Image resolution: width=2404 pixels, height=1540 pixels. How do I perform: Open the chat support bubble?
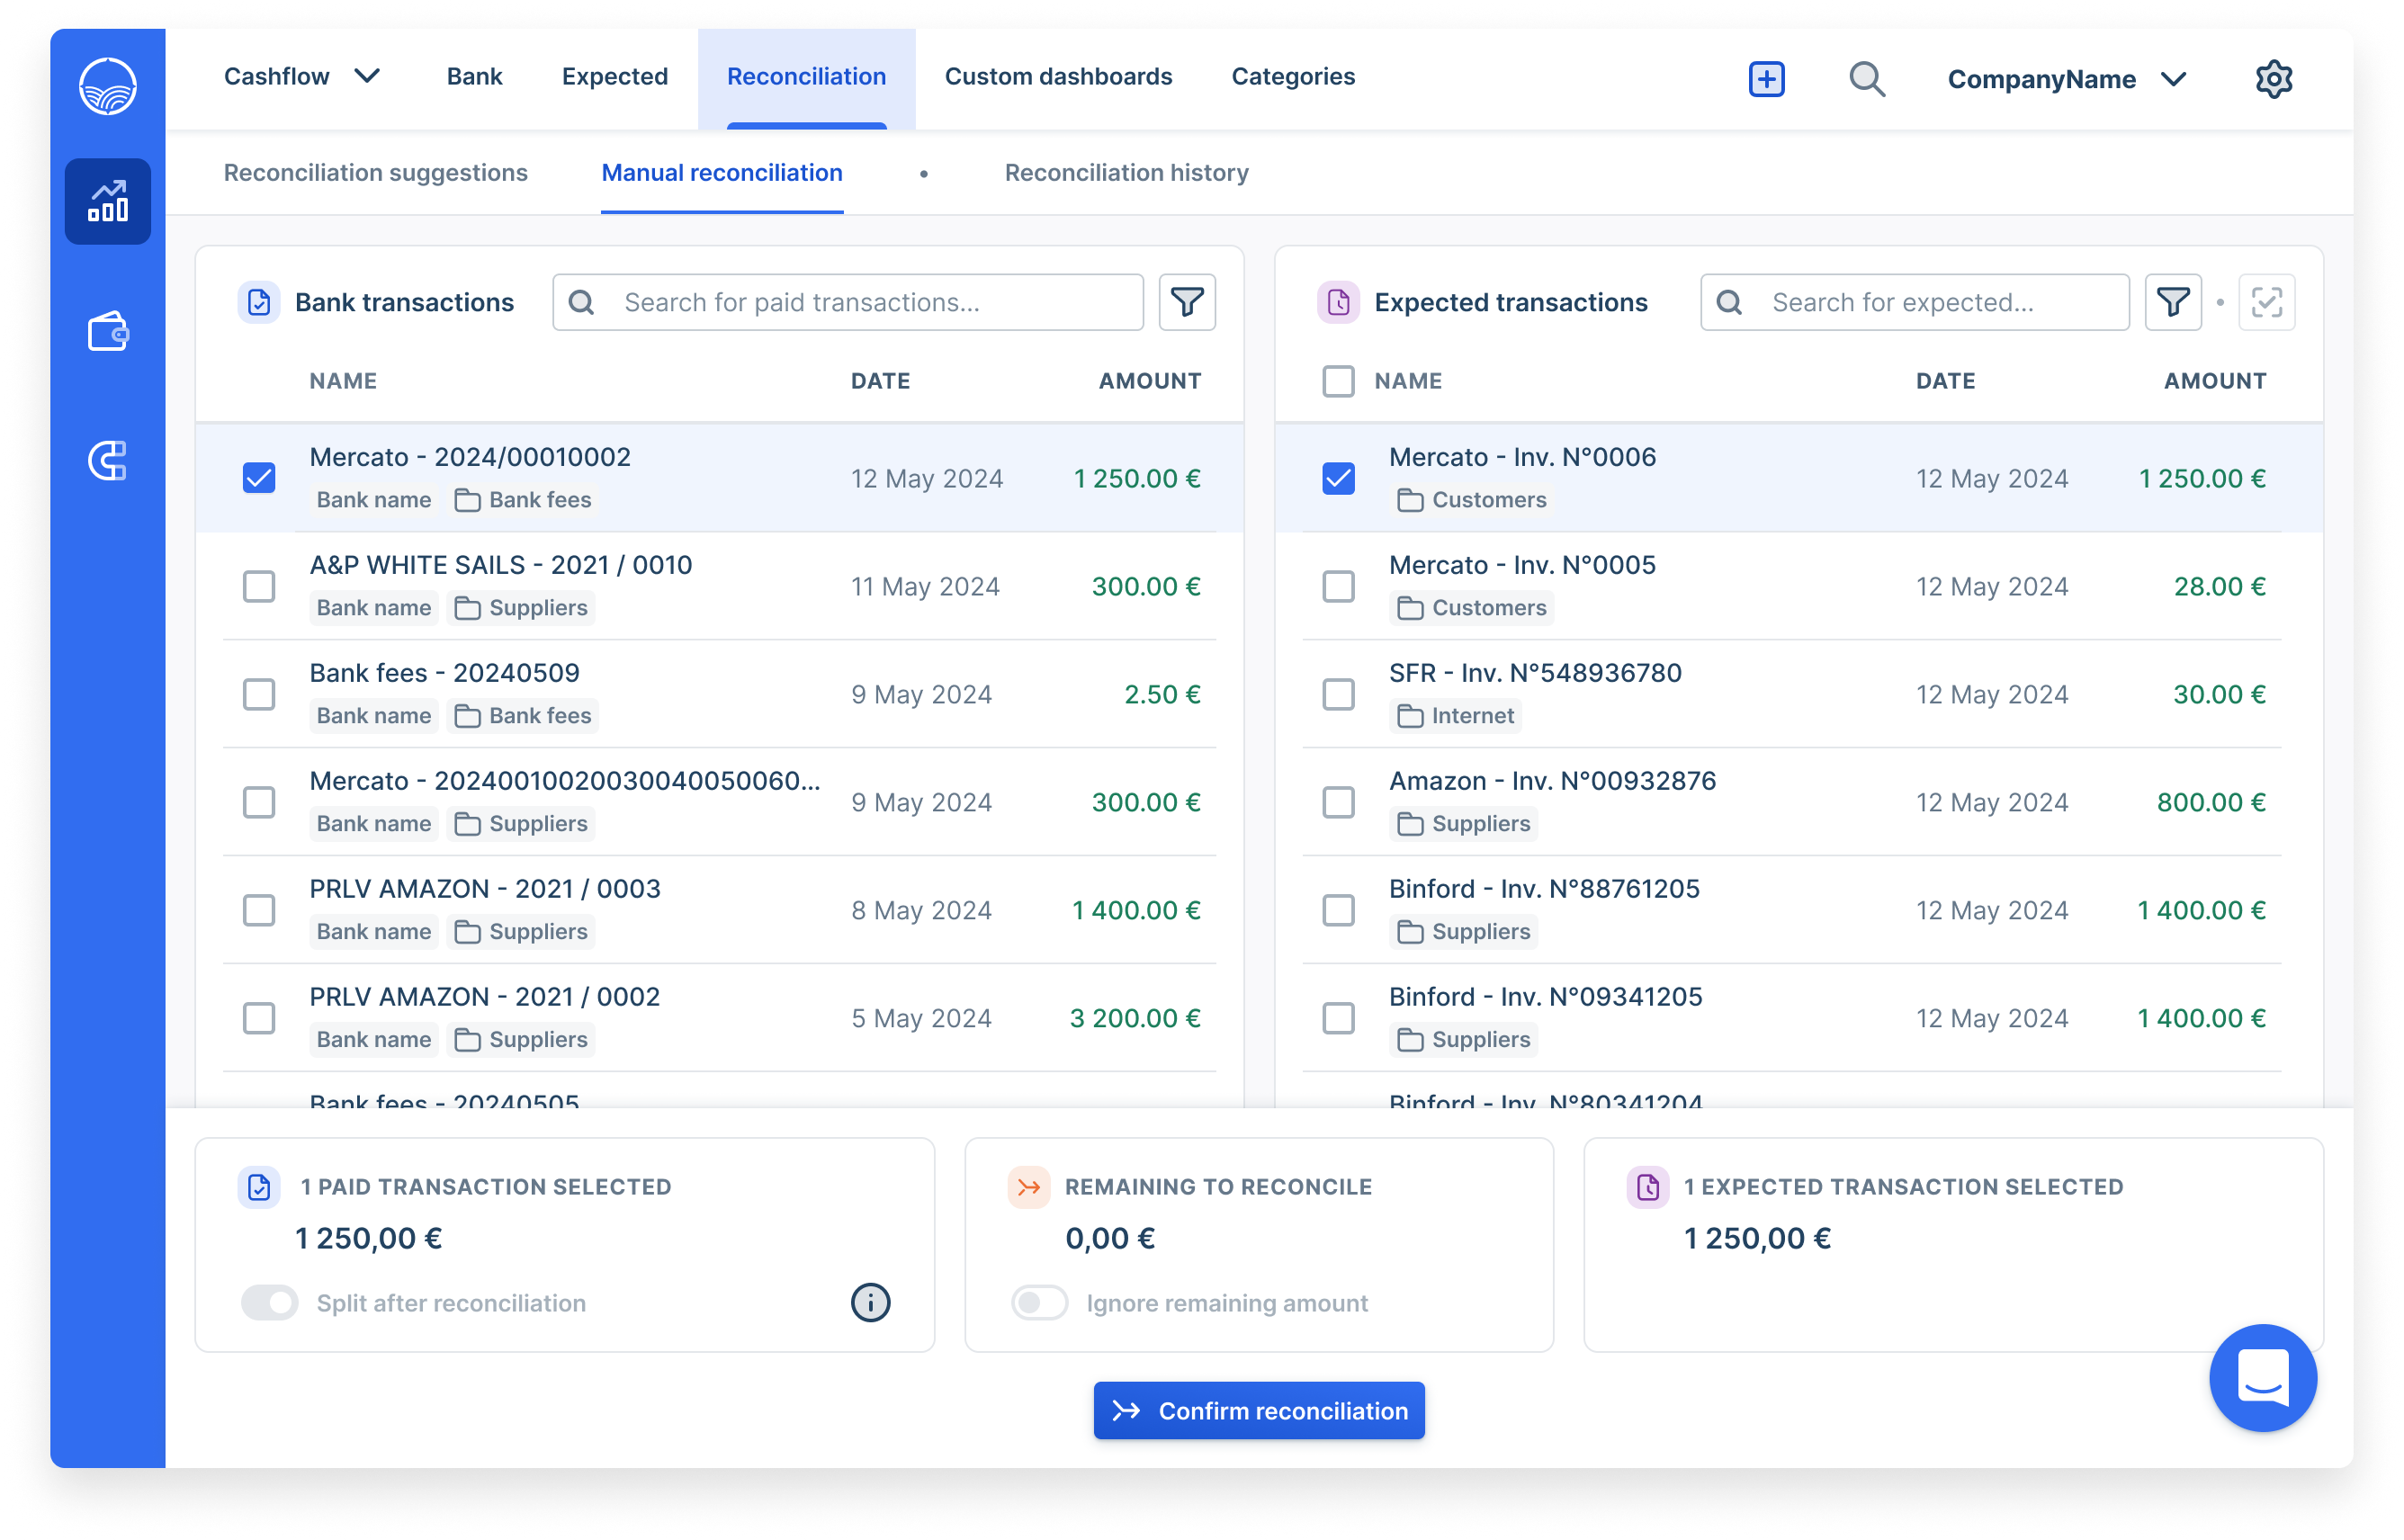[x=2262, y=1378]
